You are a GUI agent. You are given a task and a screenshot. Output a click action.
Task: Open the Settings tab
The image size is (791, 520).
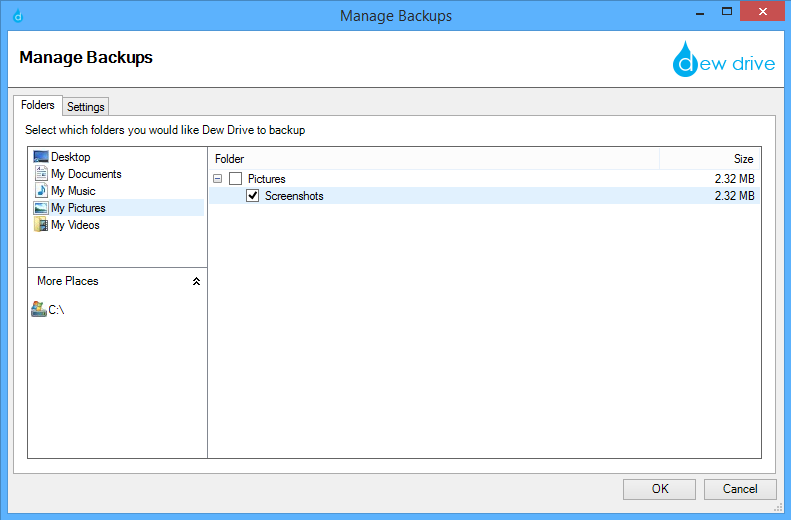pos(86,107)
